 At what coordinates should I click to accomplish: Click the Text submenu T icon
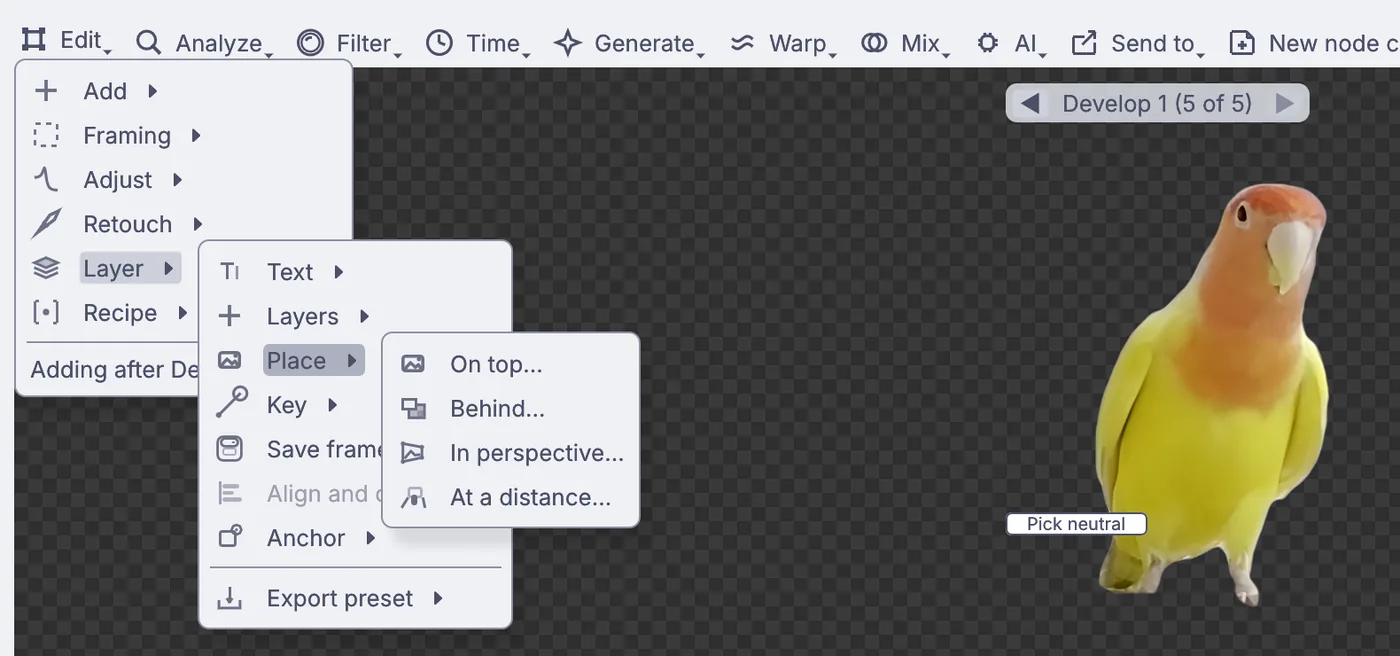coord(230,272)
